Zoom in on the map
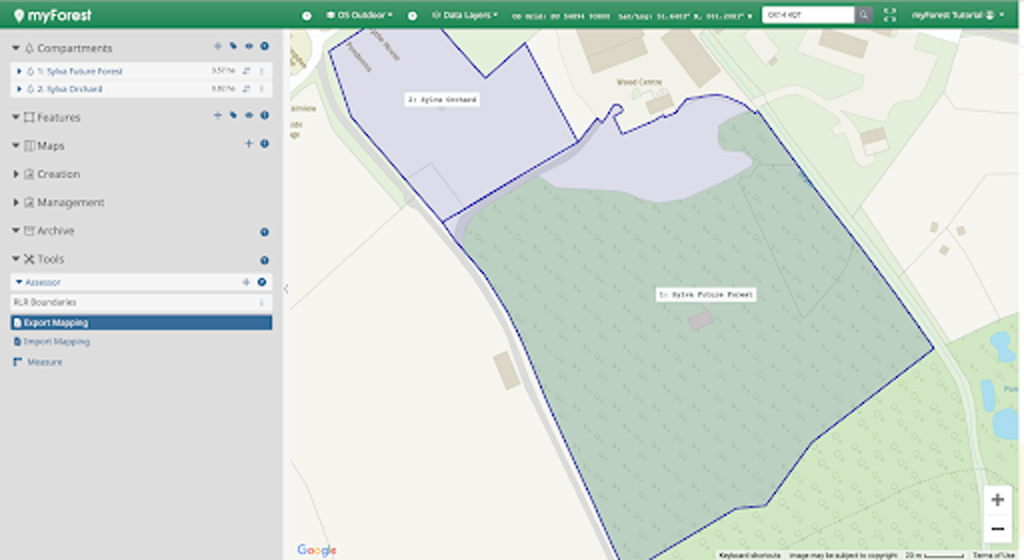This screenshot has height=560, width=1024. click(996, 500)
